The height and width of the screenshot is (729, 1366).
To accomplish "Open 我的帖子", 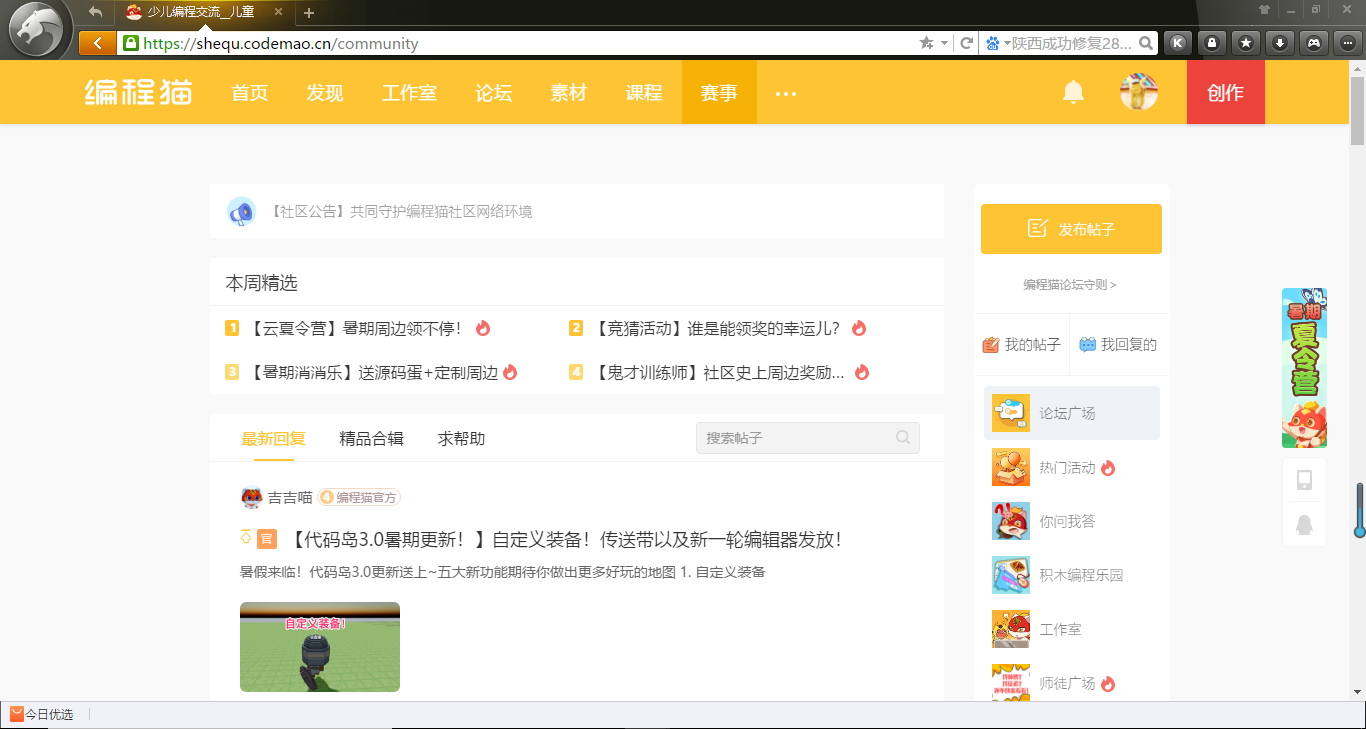I will (x=1021, y=345).
